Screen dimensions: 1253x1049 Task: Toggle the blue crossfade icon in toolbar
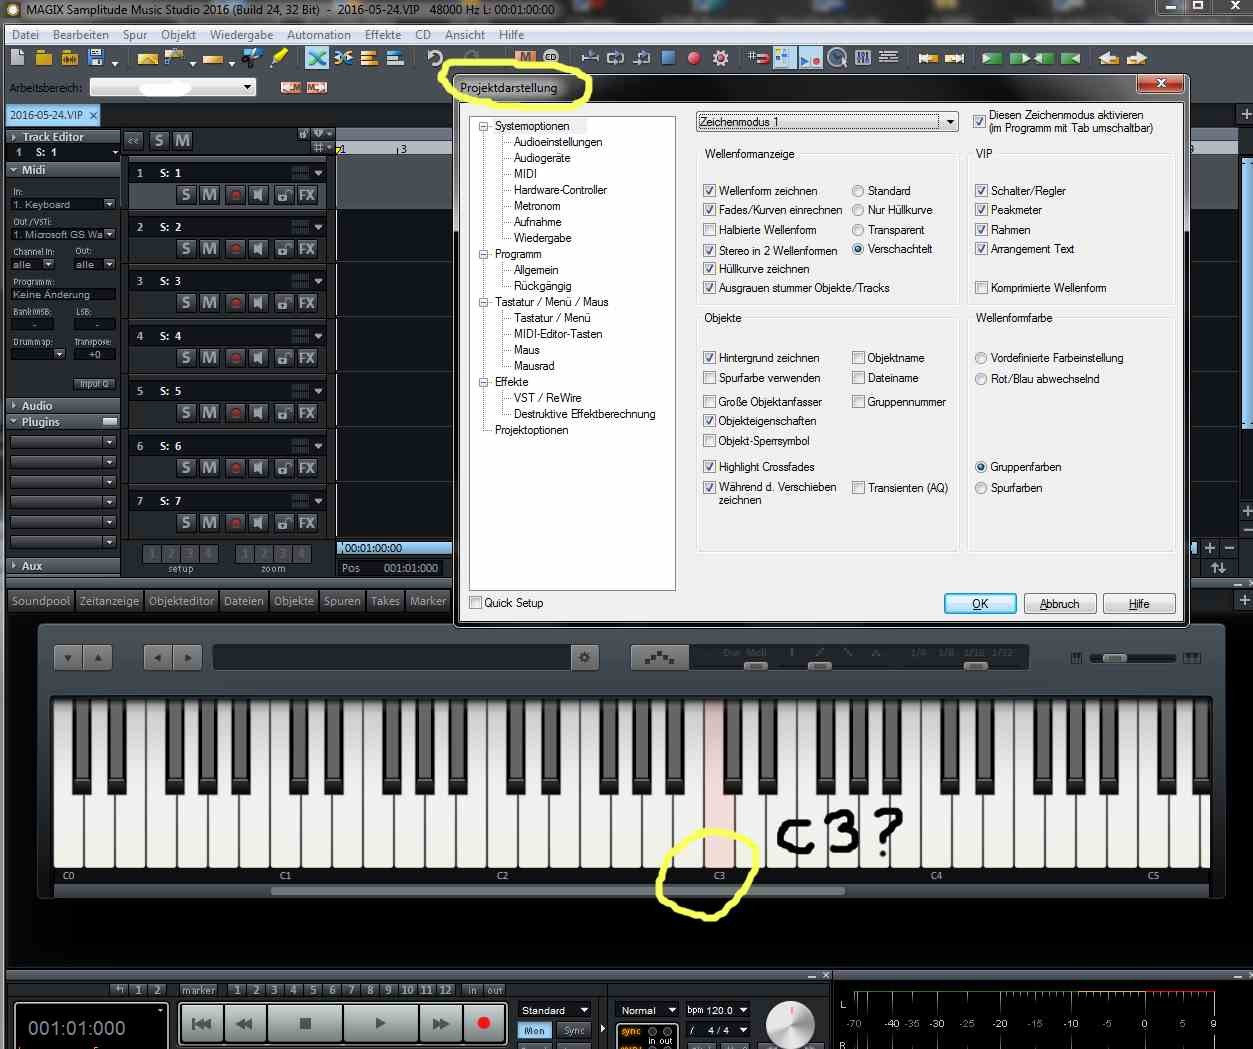point(317,58)
